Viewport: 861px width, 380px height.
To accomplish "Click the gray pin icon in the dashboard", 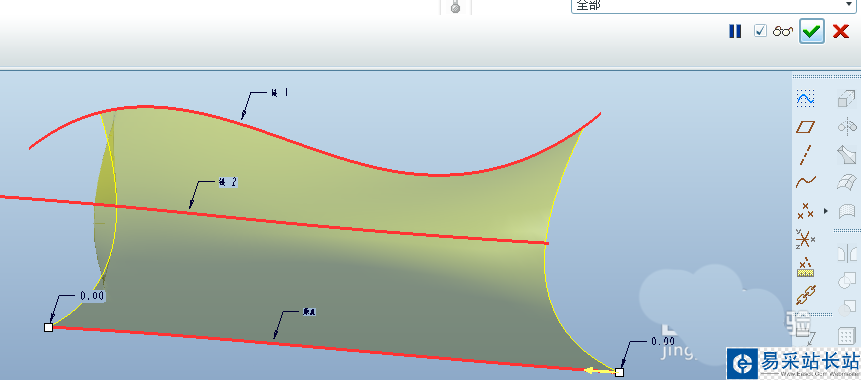I will [x=455, y=7].
